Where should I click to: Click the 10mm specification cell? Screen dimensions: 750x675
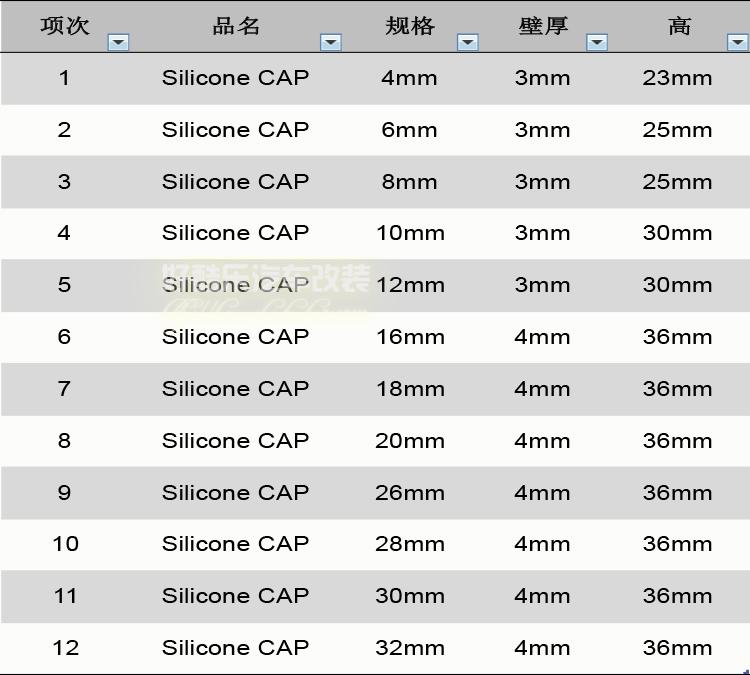coord(410,233)
